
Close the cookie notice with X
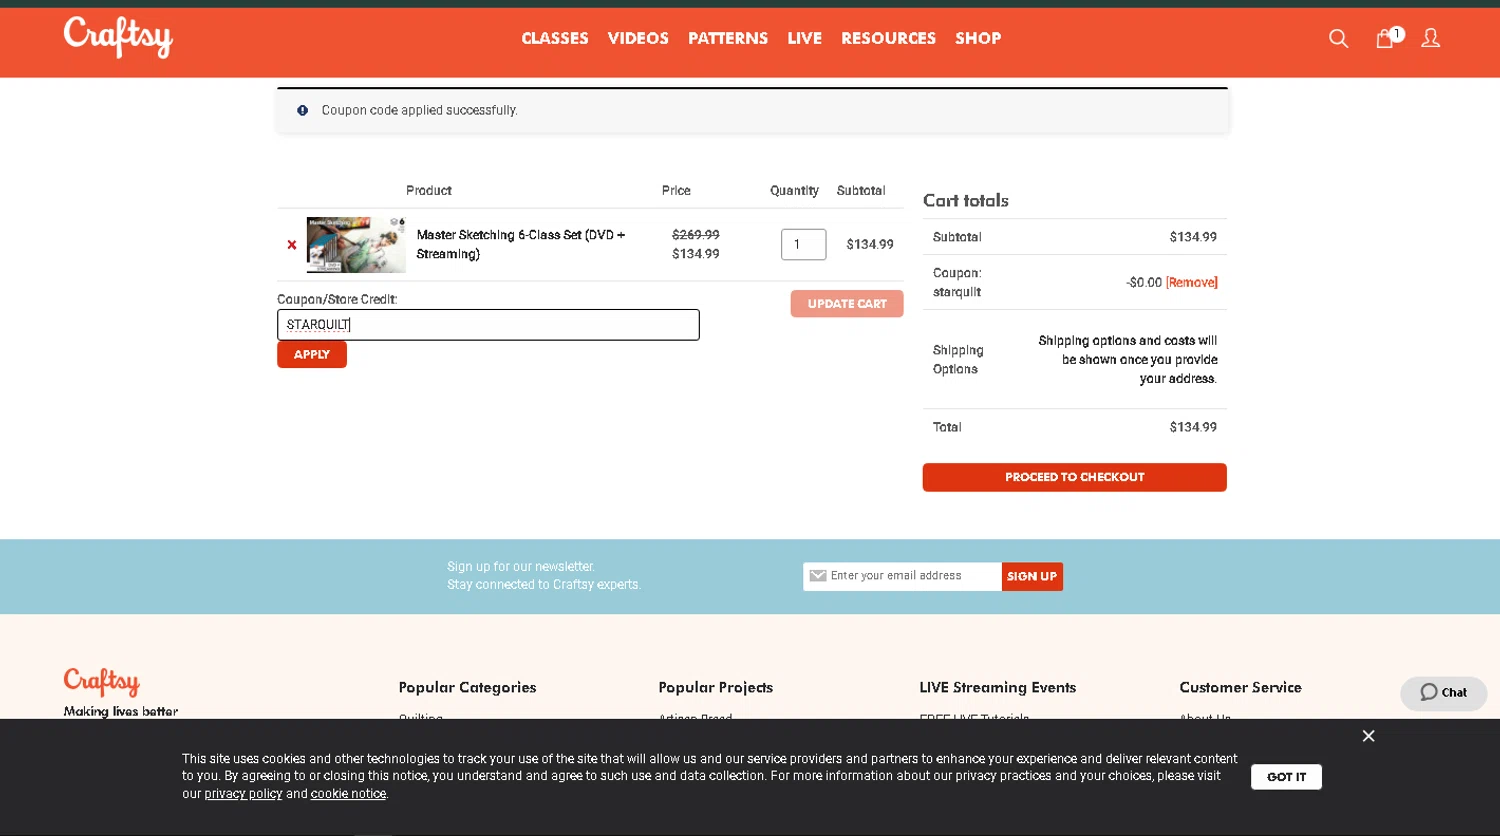point(1368,736)
